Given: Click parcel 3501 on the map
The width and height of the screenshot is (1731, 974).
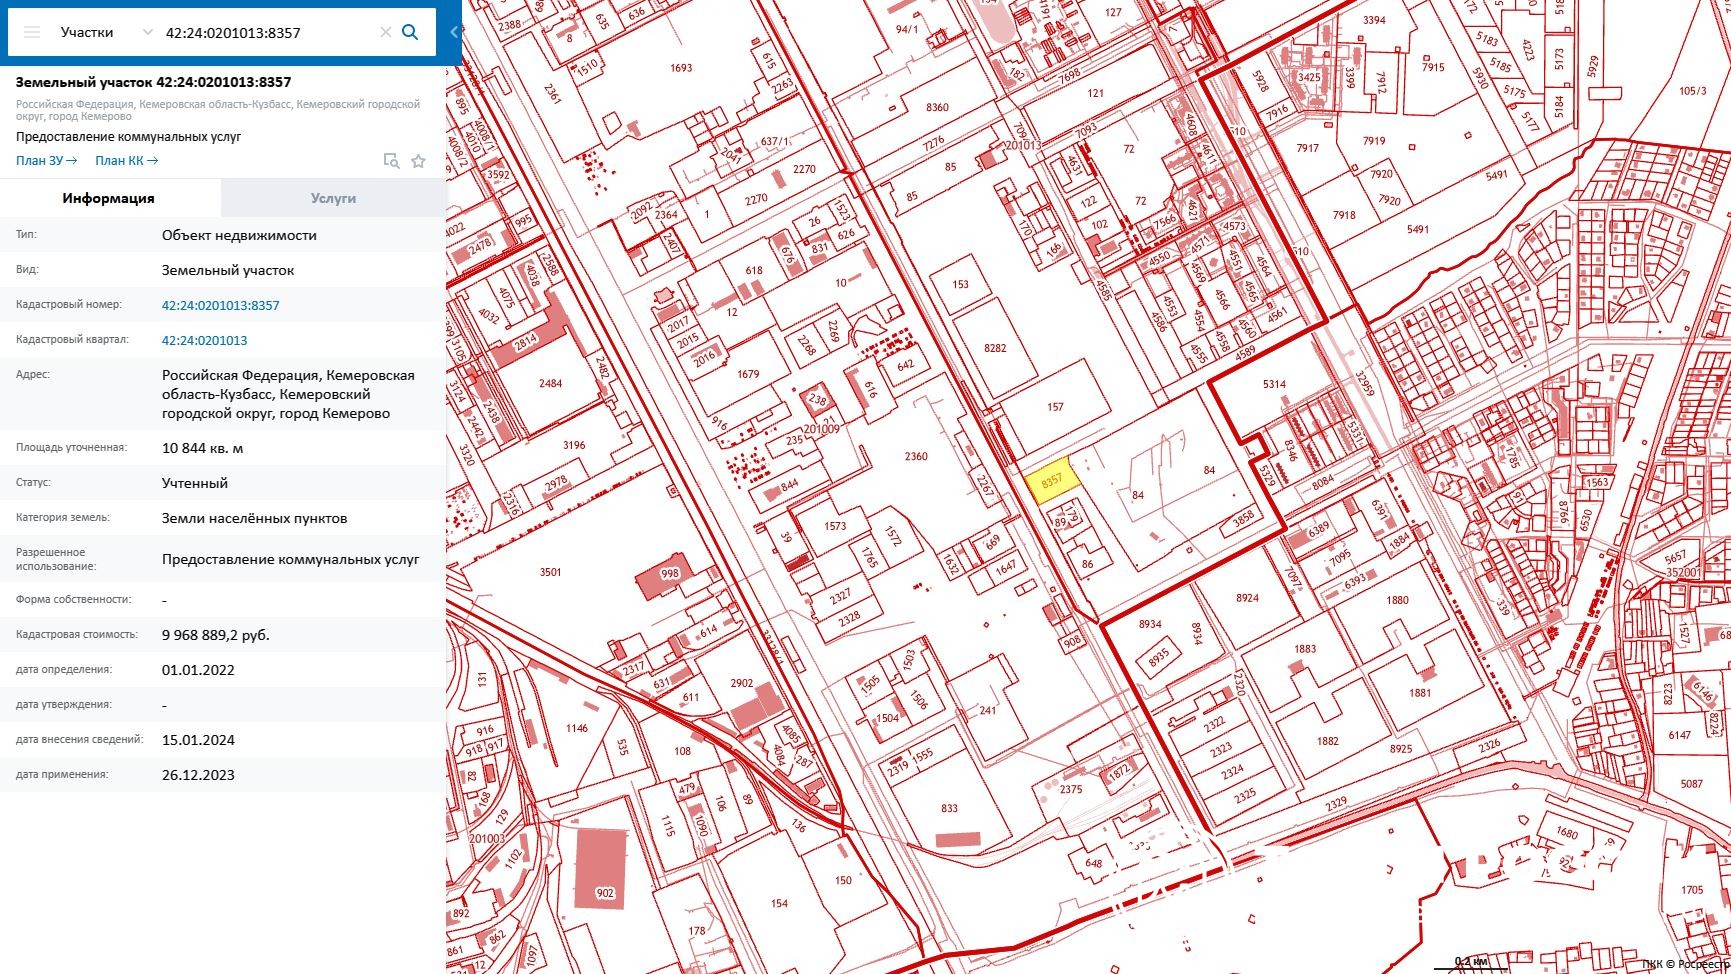Looking at the screenshot, I should [550, 572].
